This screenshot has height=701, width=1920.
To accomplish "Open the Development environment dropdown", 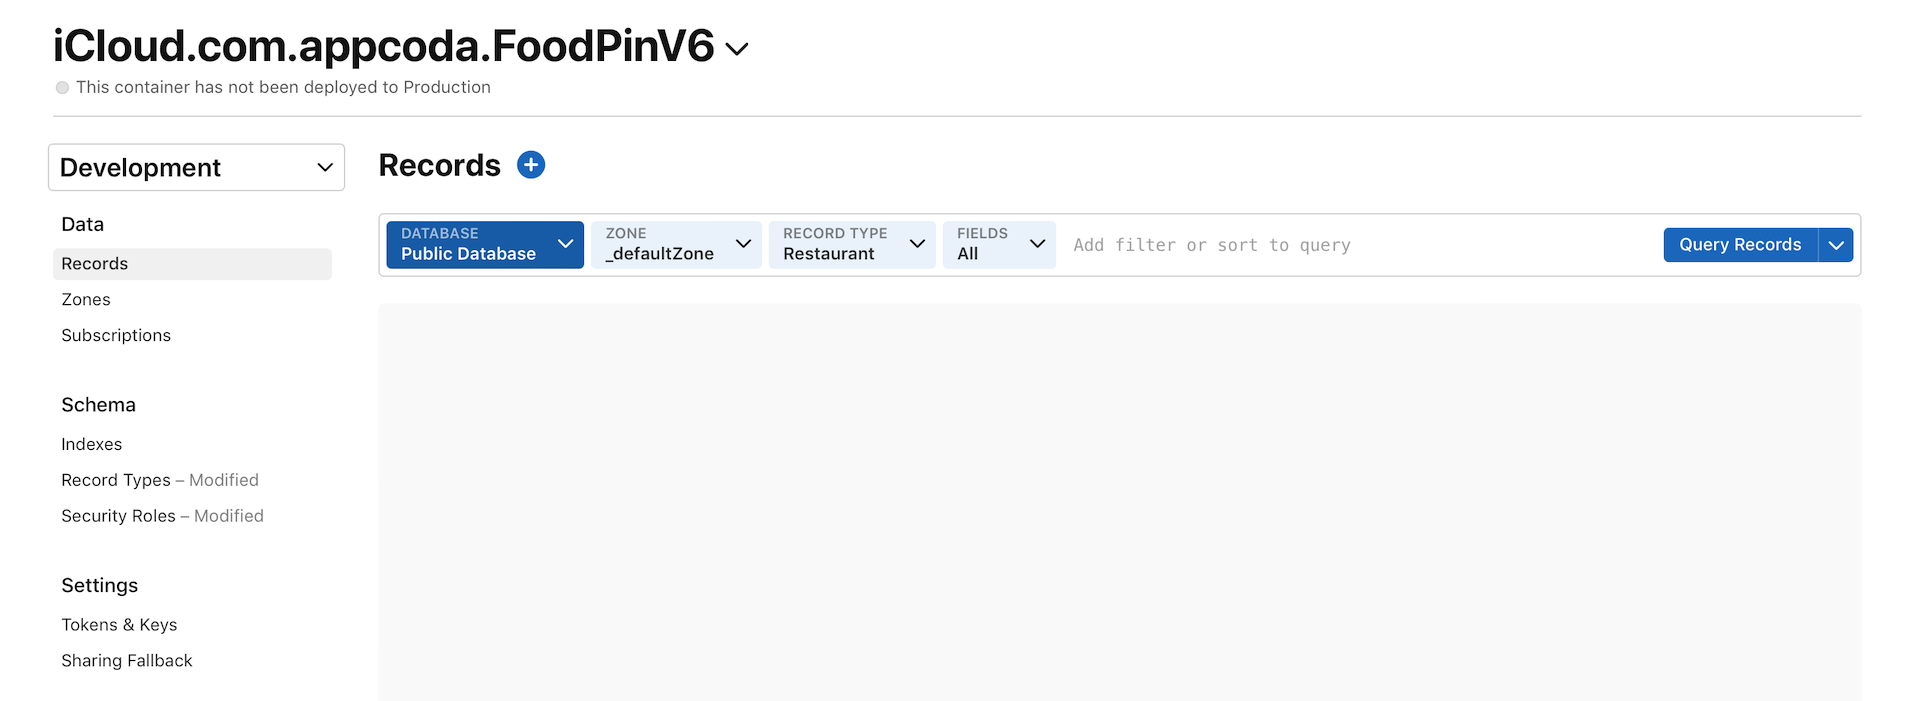I will (x=196, y=167).
